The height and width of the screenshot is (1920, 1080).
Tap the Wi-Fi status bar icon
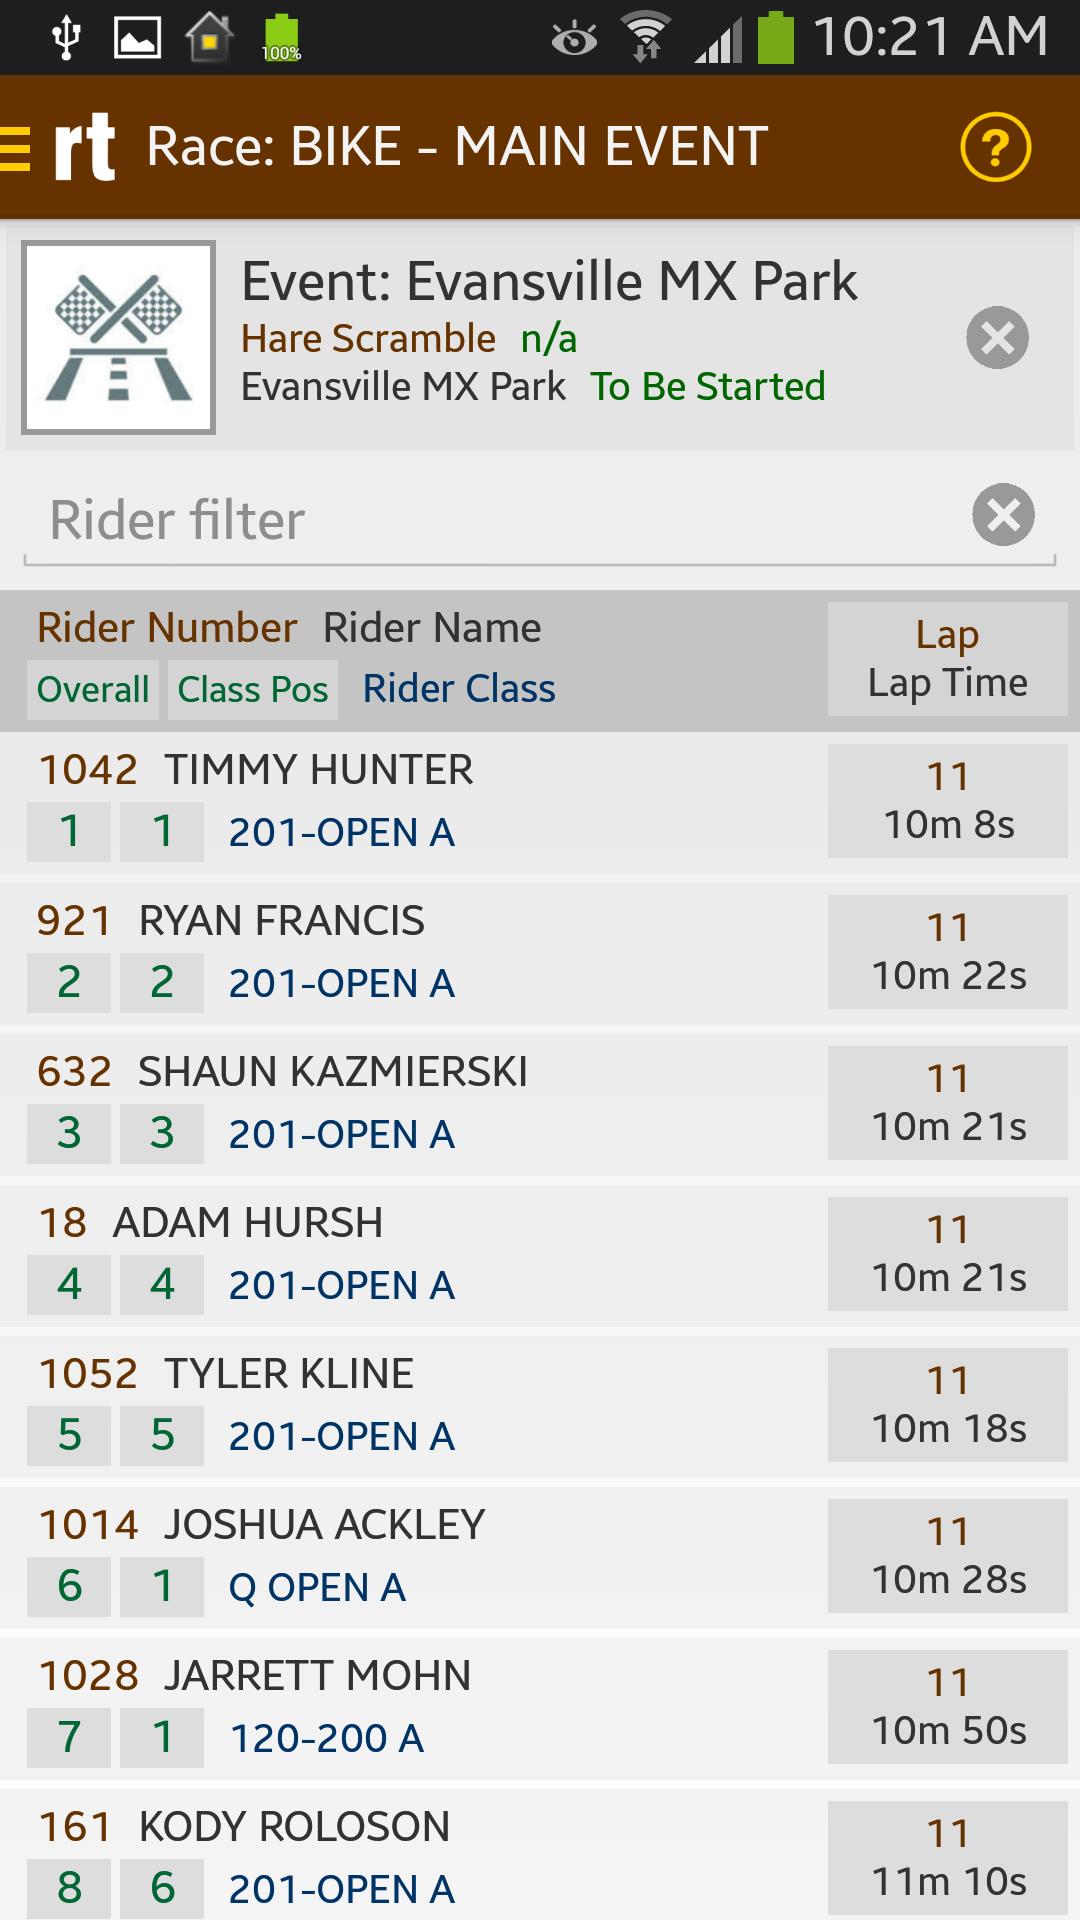pyautogui.click(x=645, y=35)
